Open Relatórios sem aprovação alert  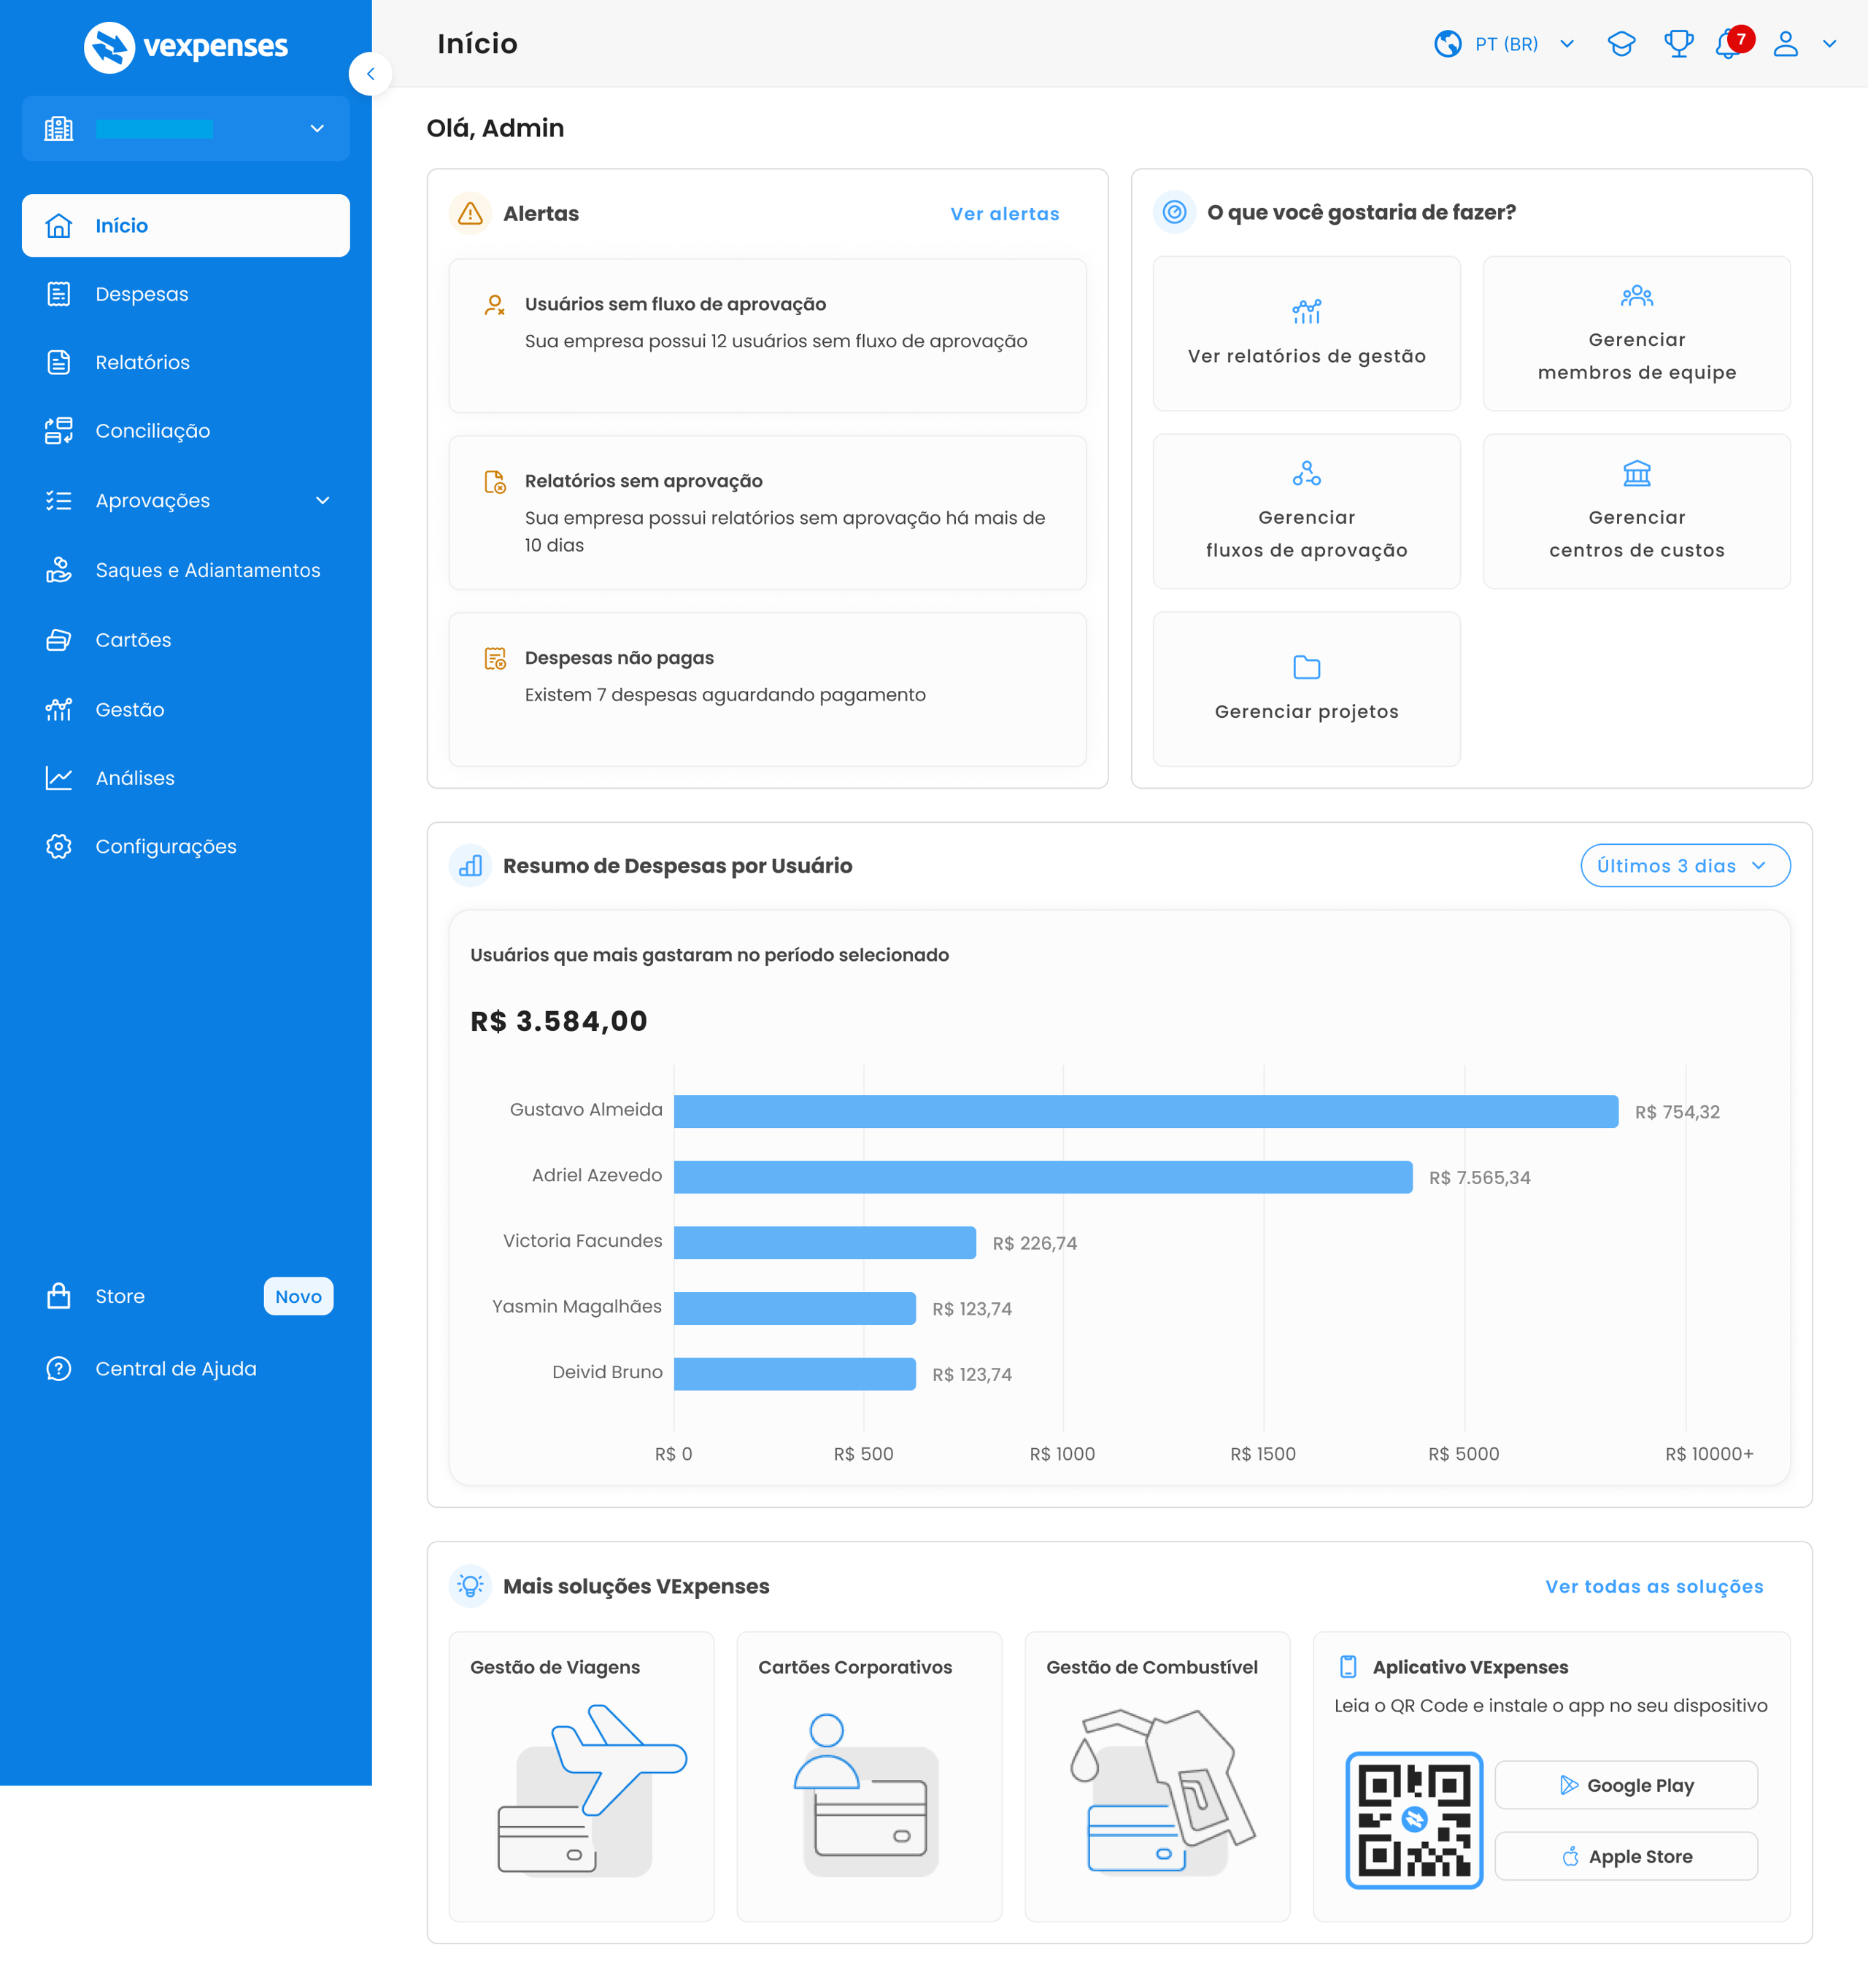767,513
